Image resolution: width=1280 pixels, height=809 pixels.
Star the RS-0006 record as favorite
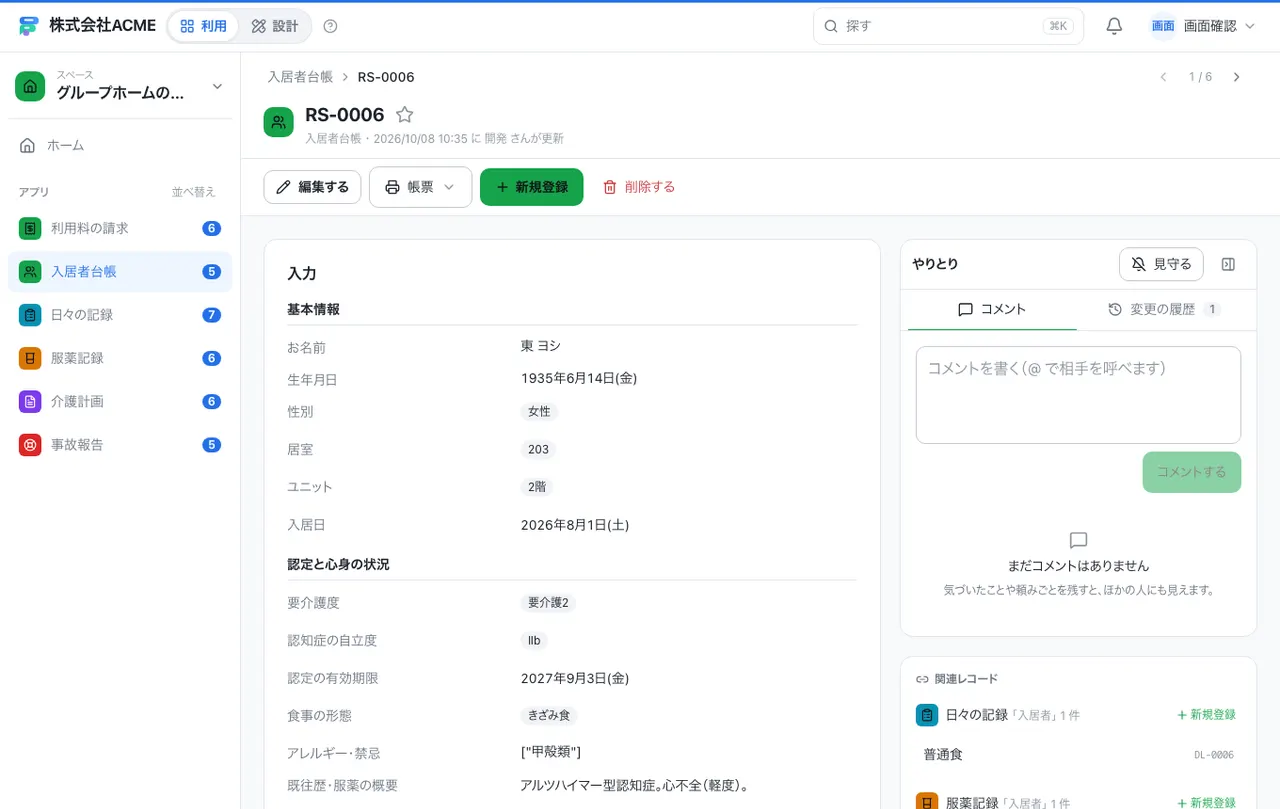click(404, 115)
